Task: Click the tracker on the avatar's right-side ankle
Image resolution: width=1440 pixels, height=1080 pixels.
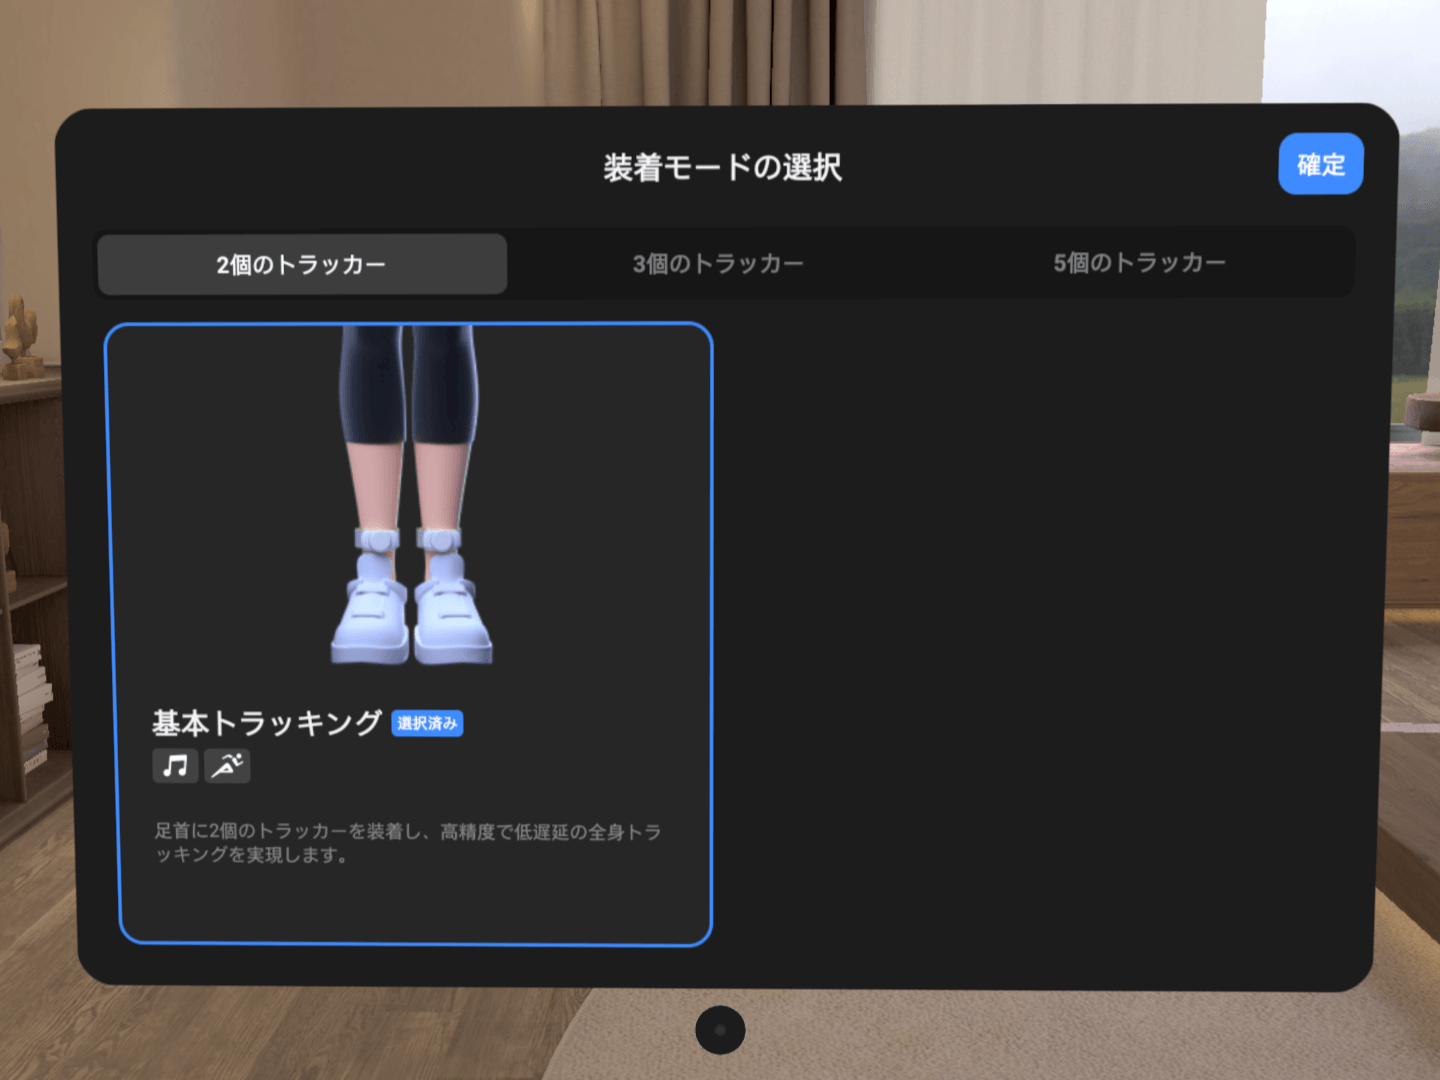Action: tap(440, 541)
